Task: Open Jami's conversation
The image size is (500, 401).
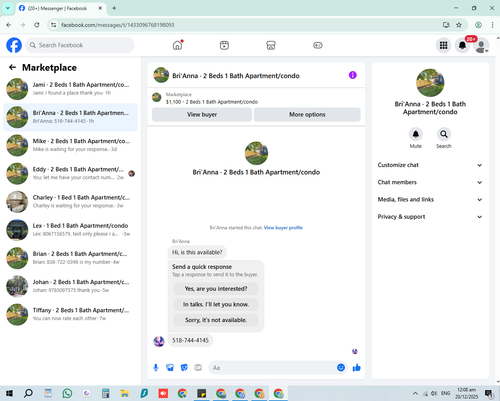Action: click(x=70, y=89)
